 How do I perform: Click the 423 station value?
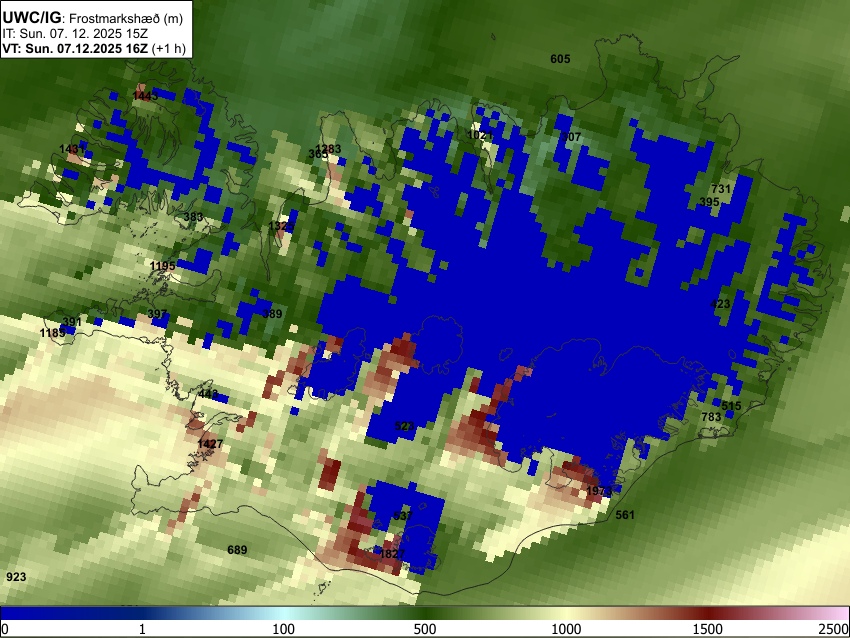(720, 304)
